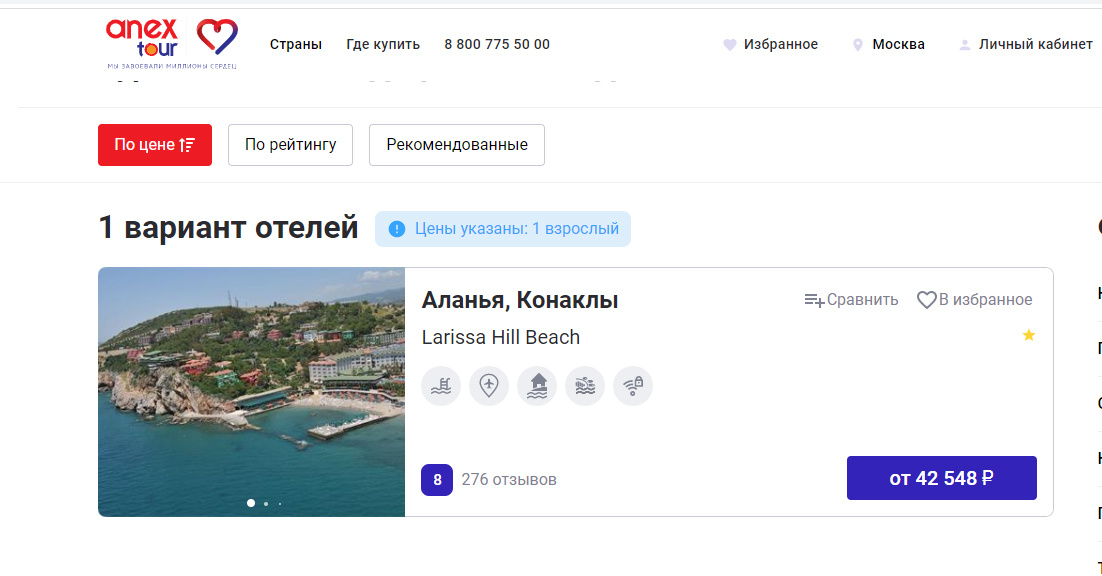Open the Larissa Hill Beach hotel photo
The height and width of the screenshot is (576, 1102).
(x=252, y=392)
